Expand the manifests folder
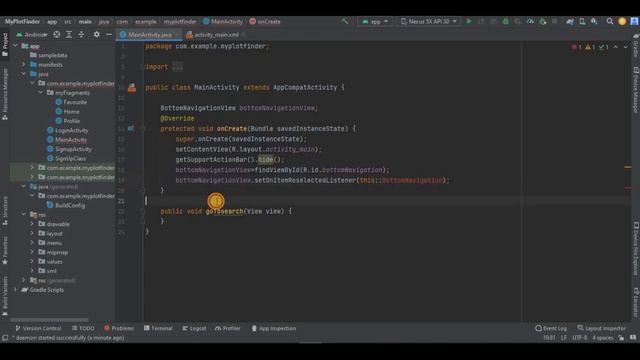This screenshot has height=360, width=640. pos(24,64)
